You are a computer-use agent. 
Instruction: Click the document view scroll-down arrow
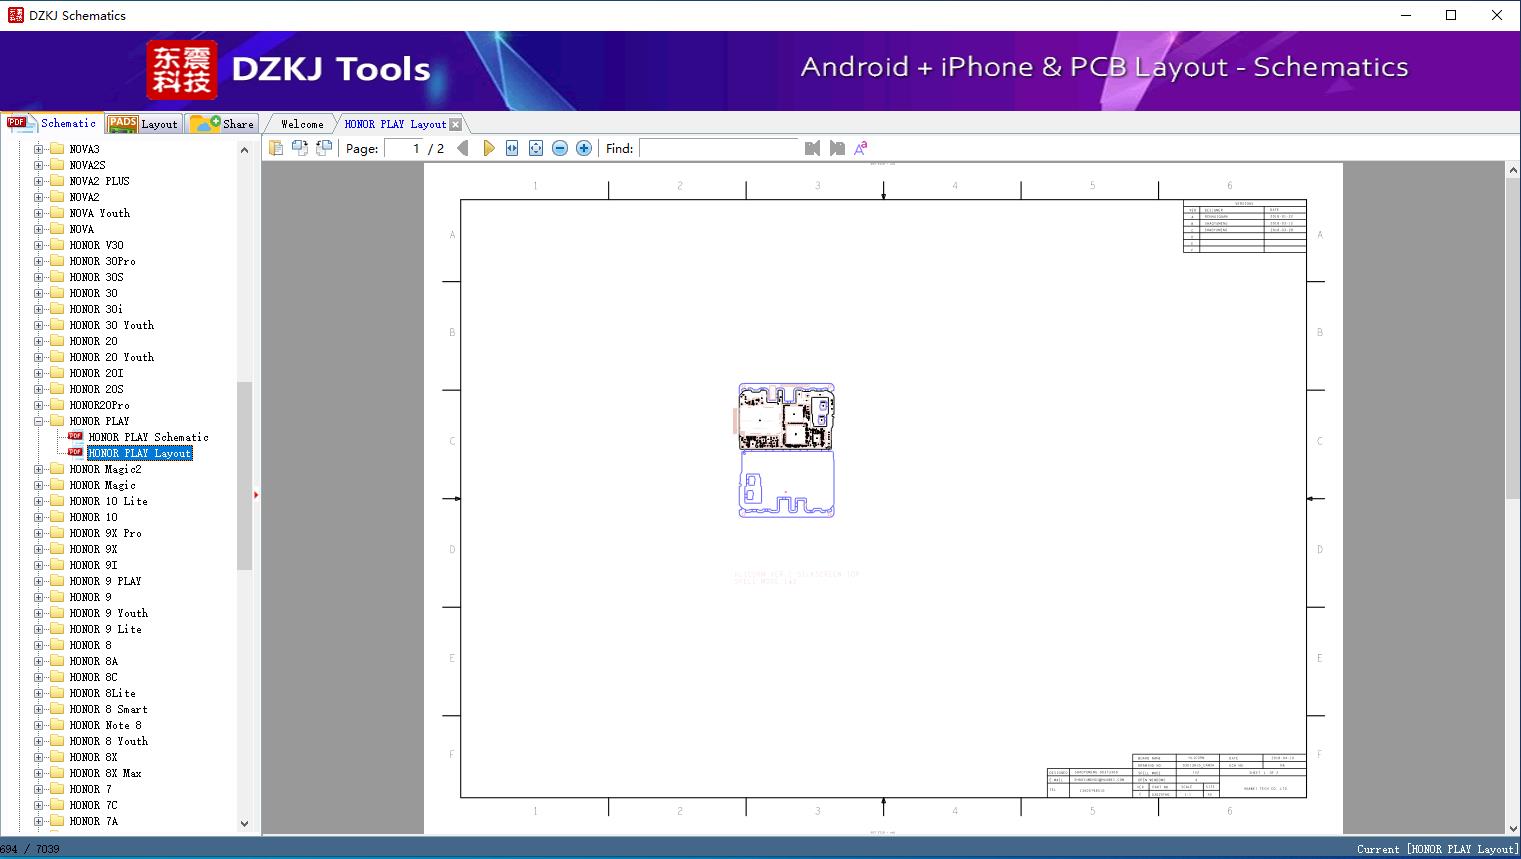click(1513, 827)
